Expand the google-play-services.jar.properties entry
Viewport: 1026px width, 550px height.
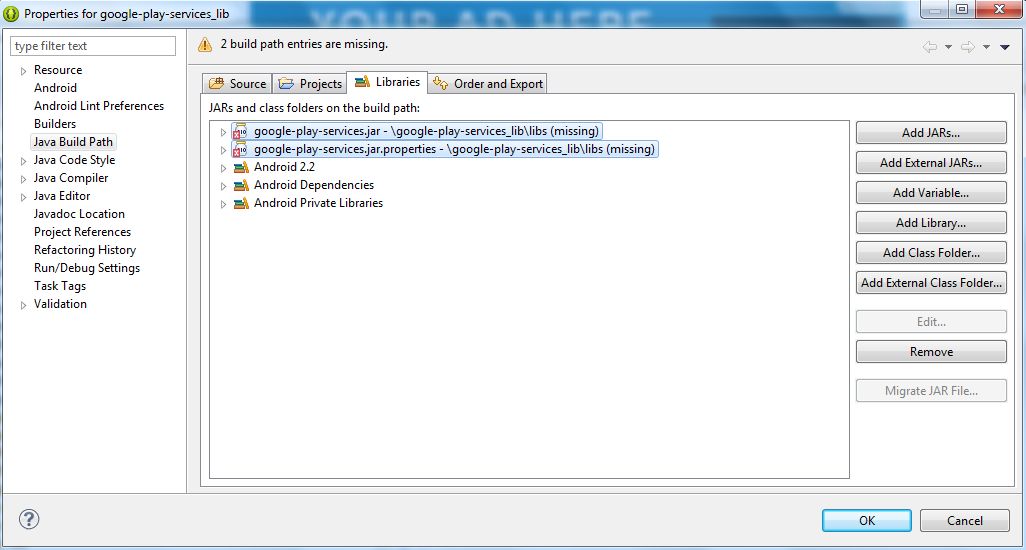(x=223, y=150)
